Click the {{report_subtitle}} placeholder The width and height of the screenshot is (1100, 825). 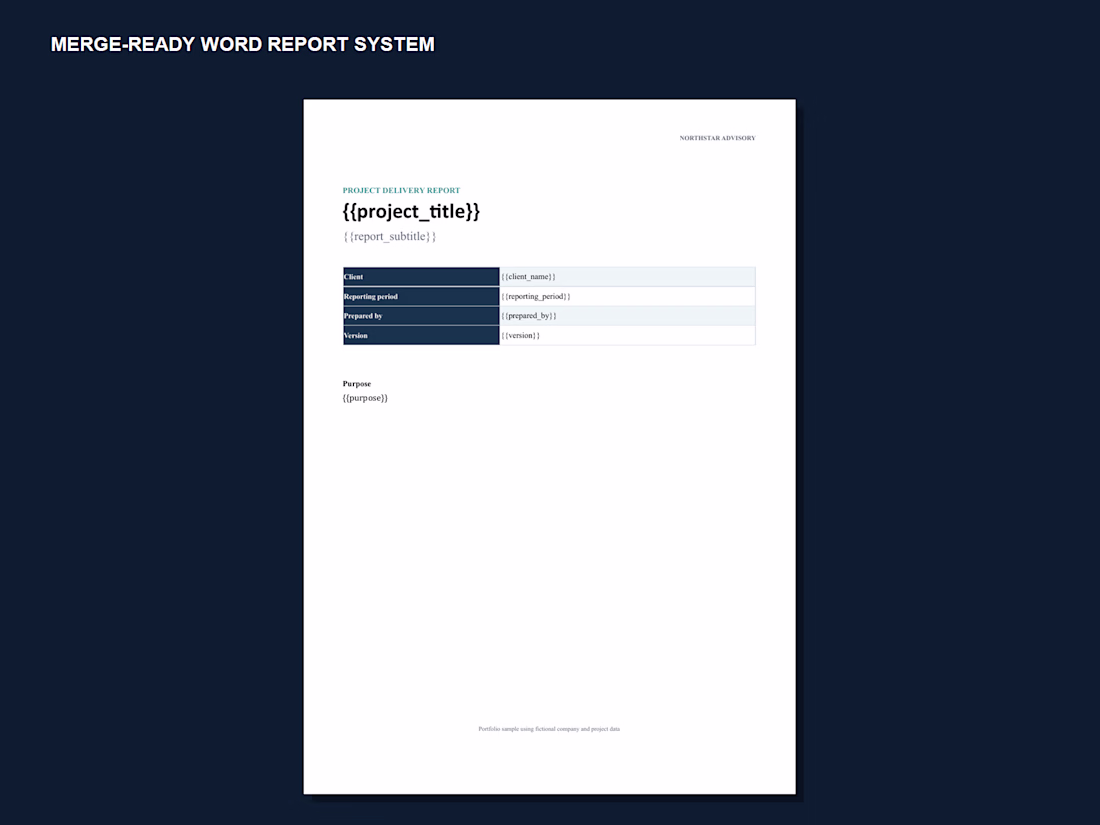[389, 236]
